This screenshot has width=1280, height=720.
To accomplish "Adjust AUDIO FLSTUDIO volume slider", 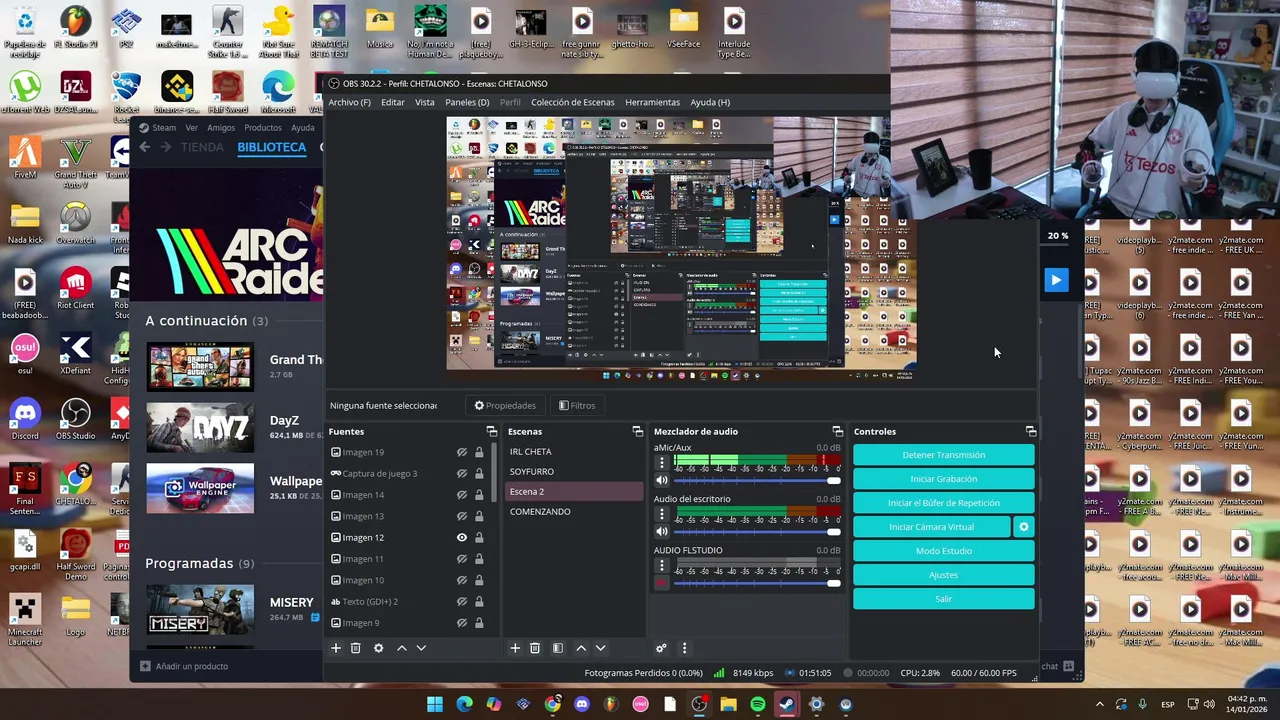I will (x=757, y=583).
